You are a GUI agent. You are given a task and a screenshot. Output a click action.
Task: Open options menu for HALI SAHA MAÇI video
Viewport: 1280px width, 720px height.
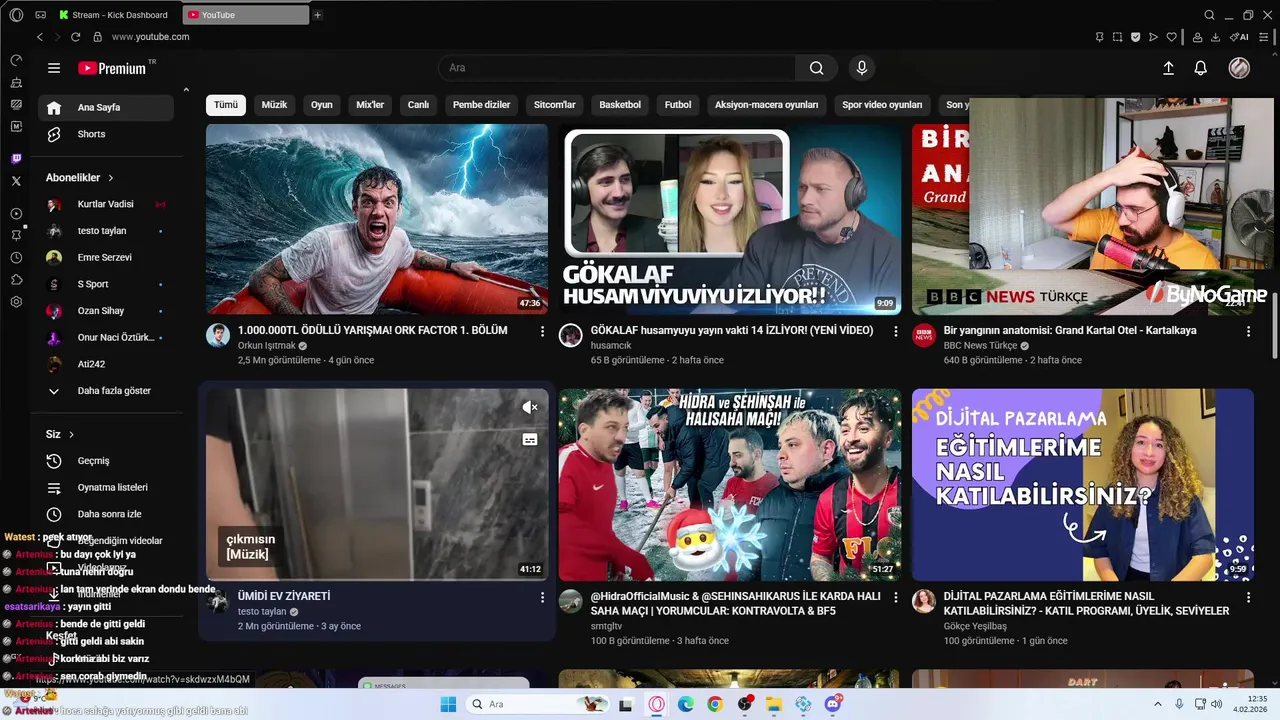click(x=896, y=597)
